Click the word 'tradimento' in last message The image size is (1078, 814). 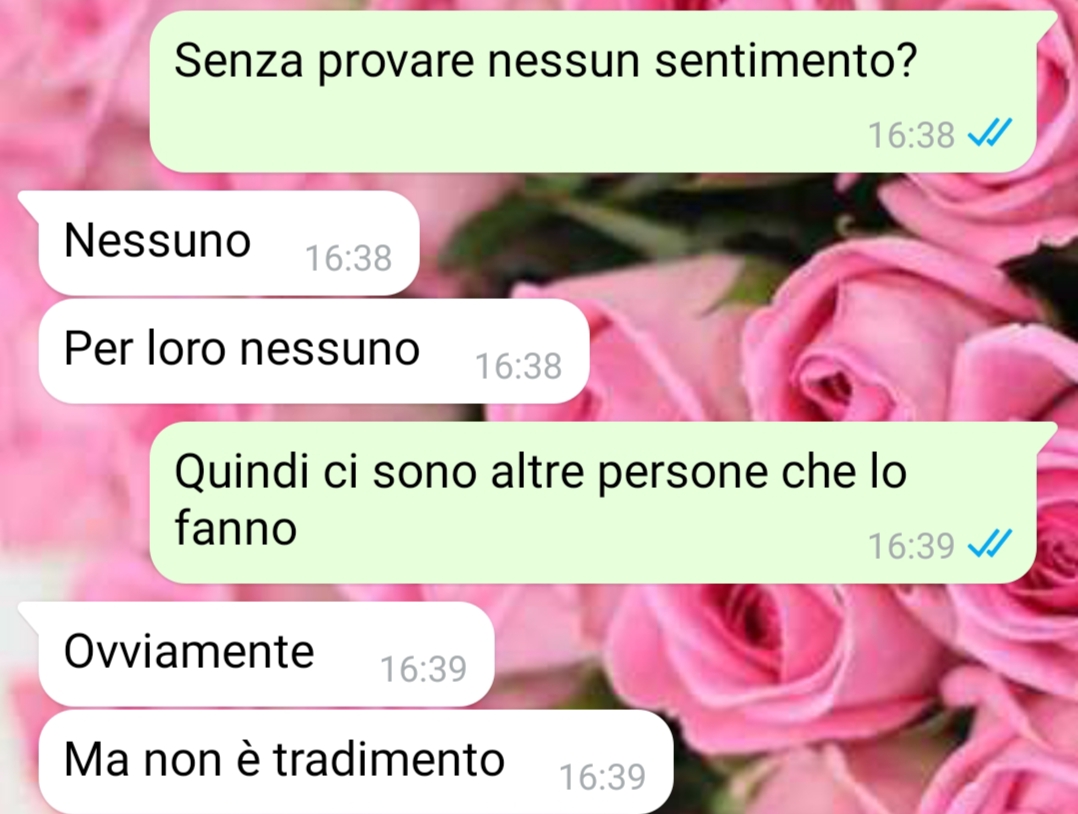[x=389, y=760]
